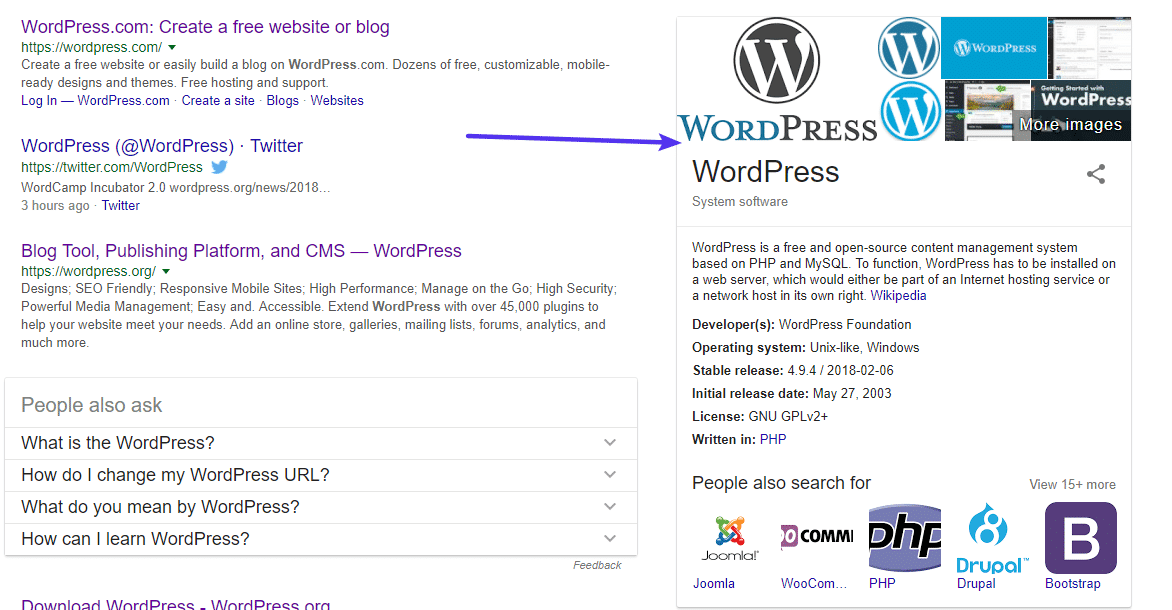This screenshot has width=1172, height=610.
Task: Open dropdown arrow next to wordpress.com URL
Action: pyautogui.click(x=172, y=48)
